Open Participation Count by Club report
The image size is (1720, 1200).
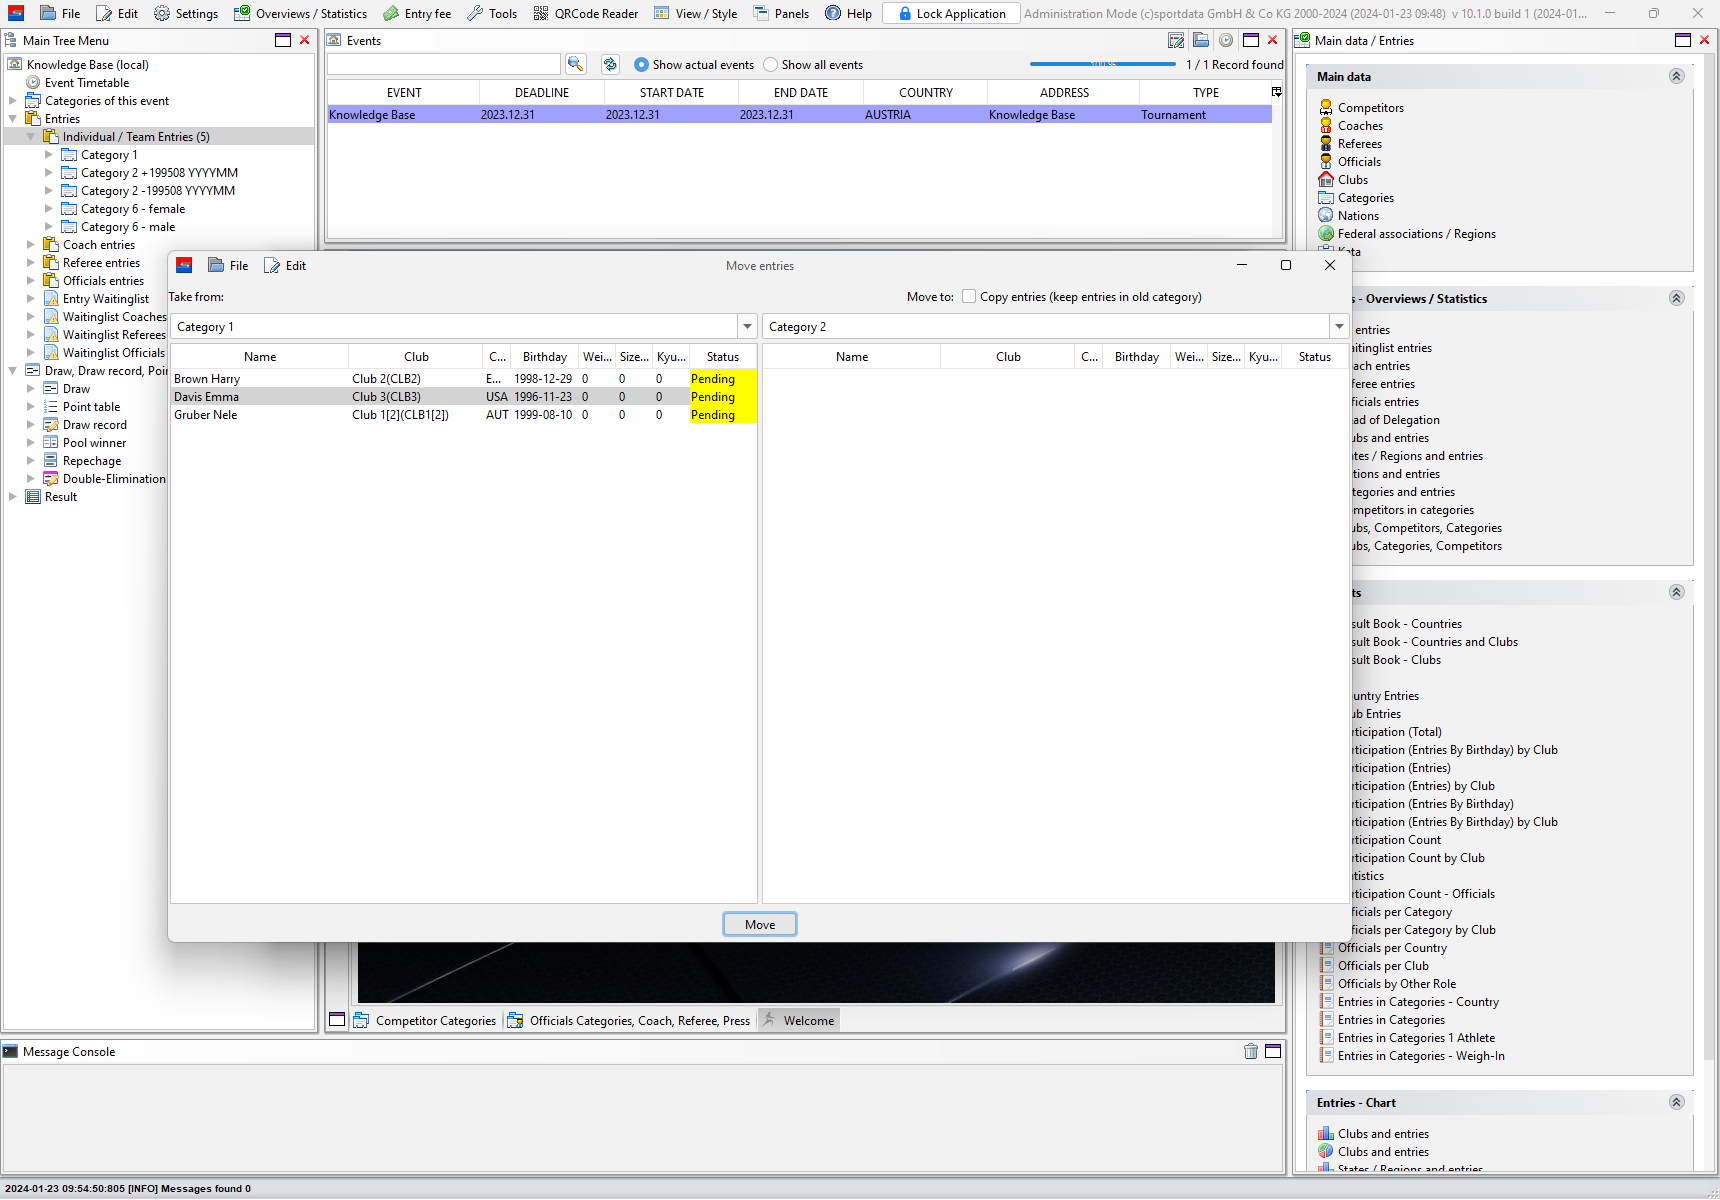coord(1417,858)
